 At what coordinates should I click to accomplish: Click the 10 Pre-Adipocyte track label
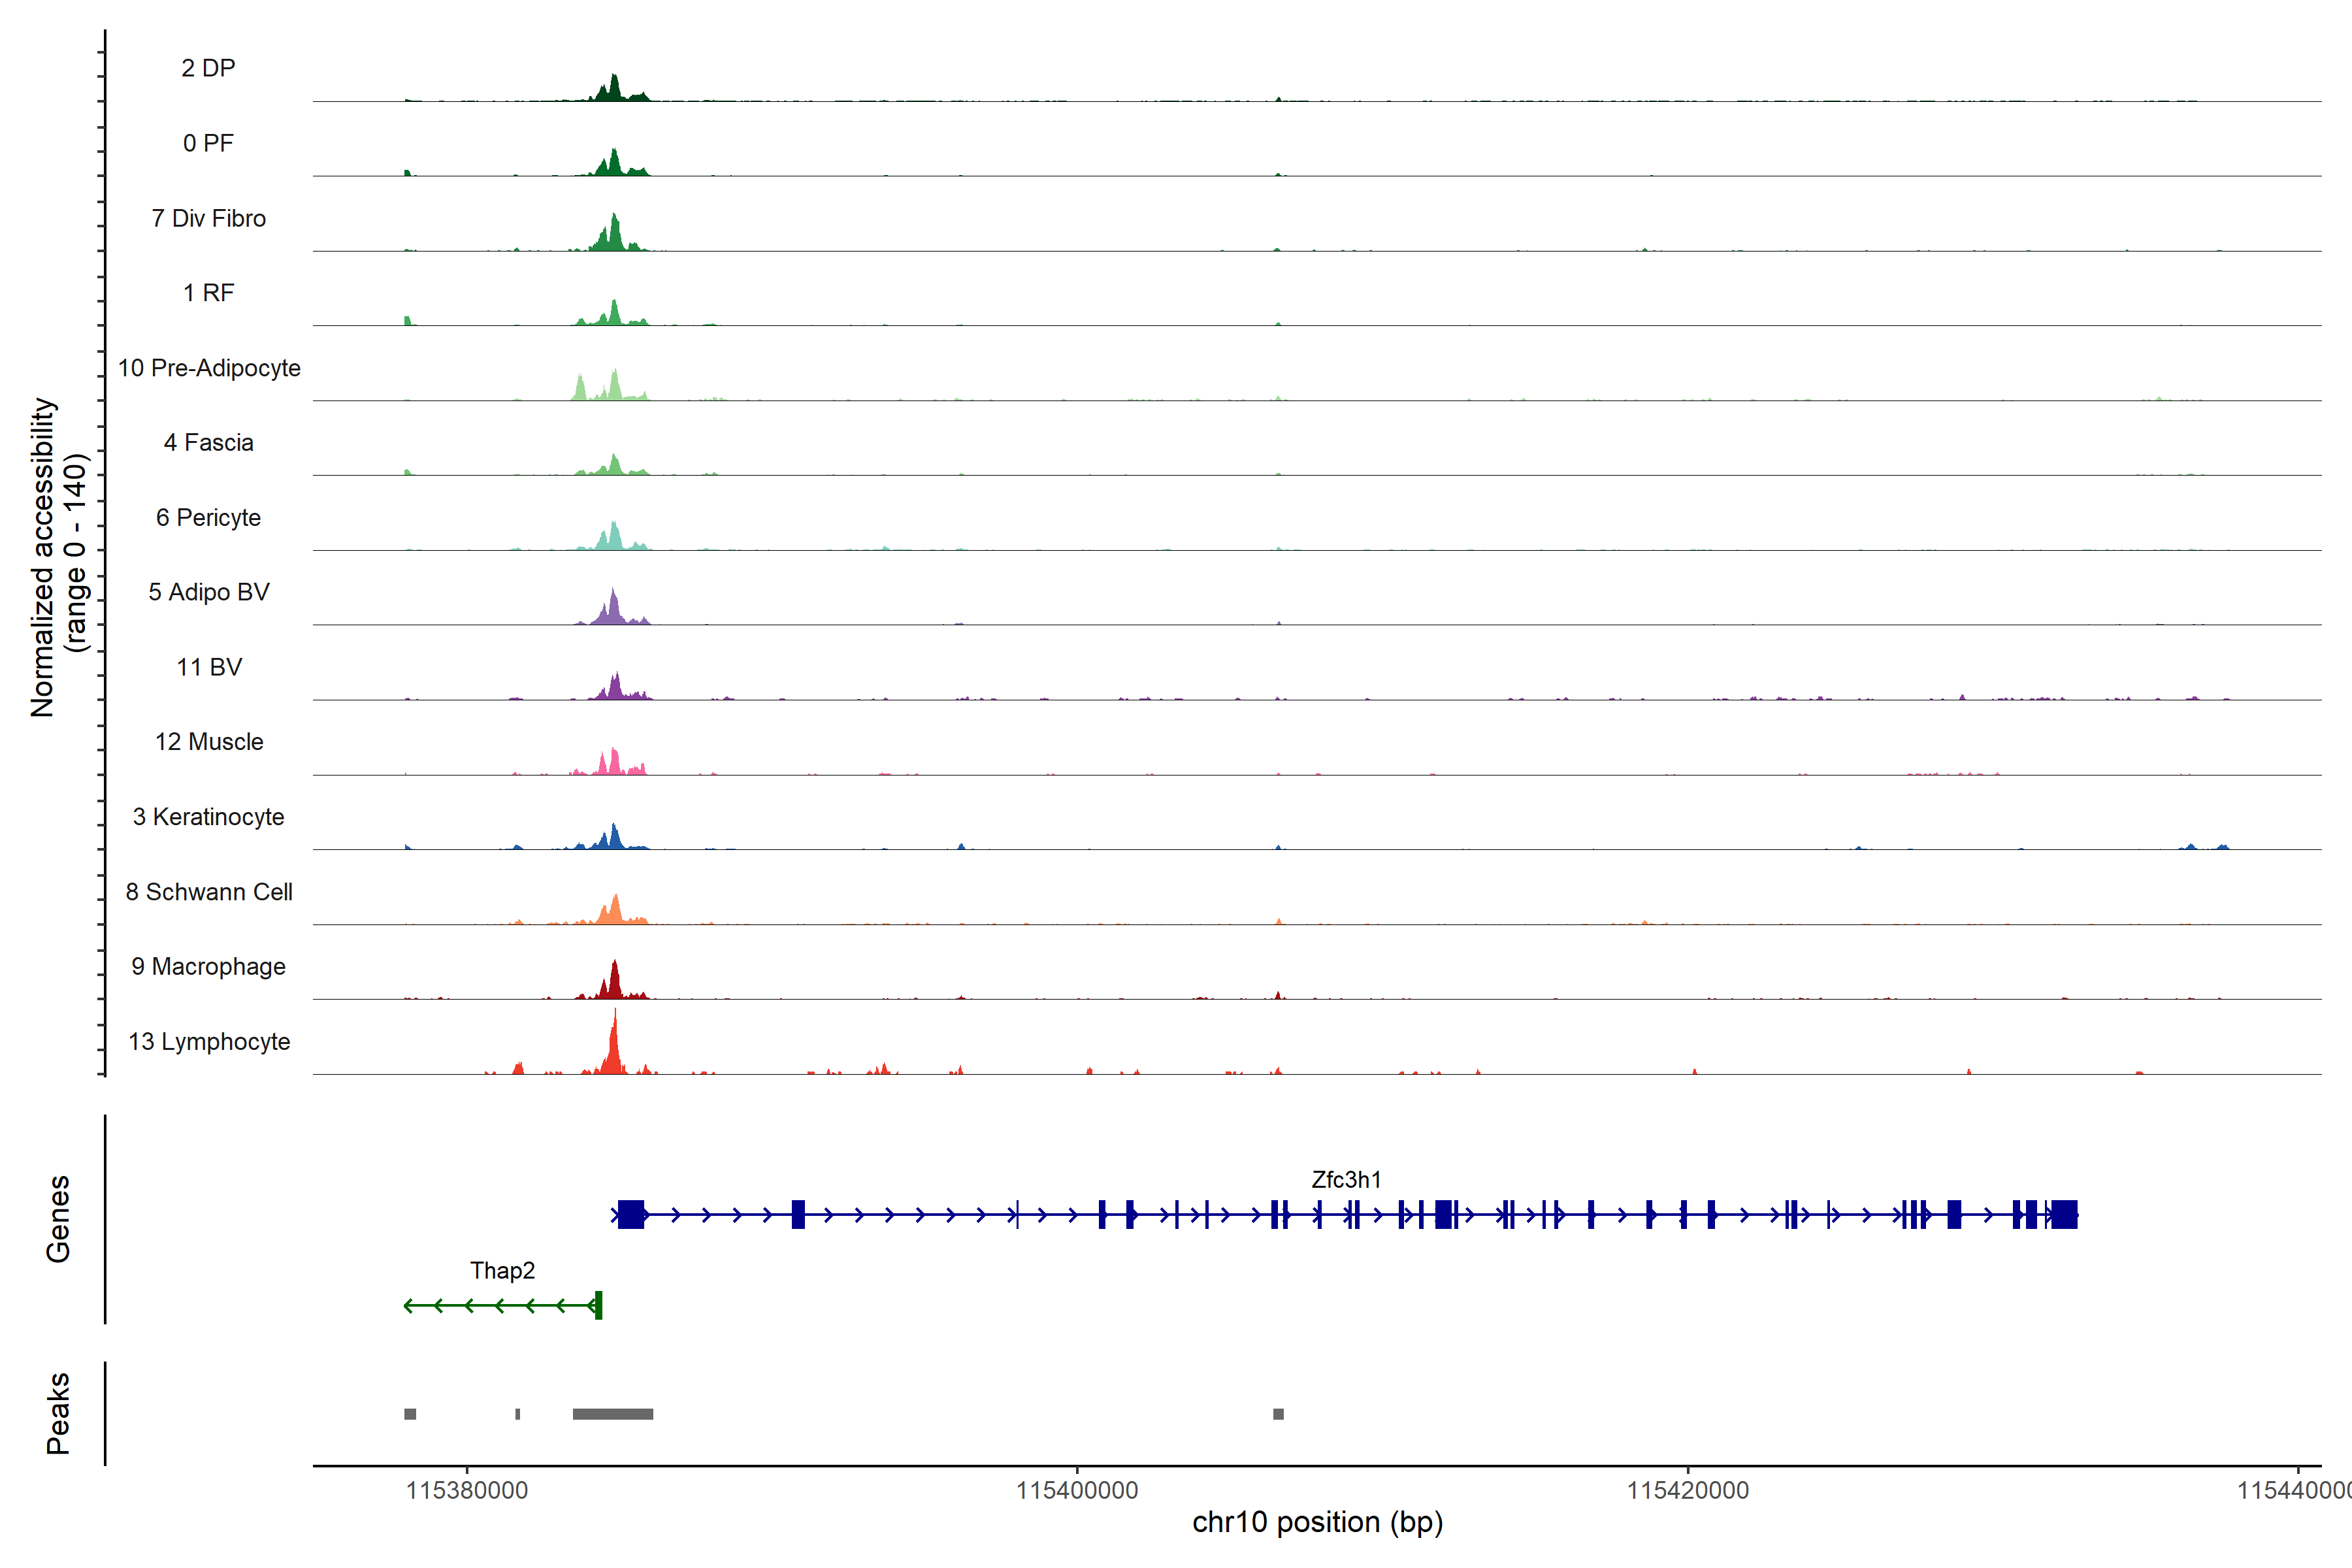coord(209,368)
